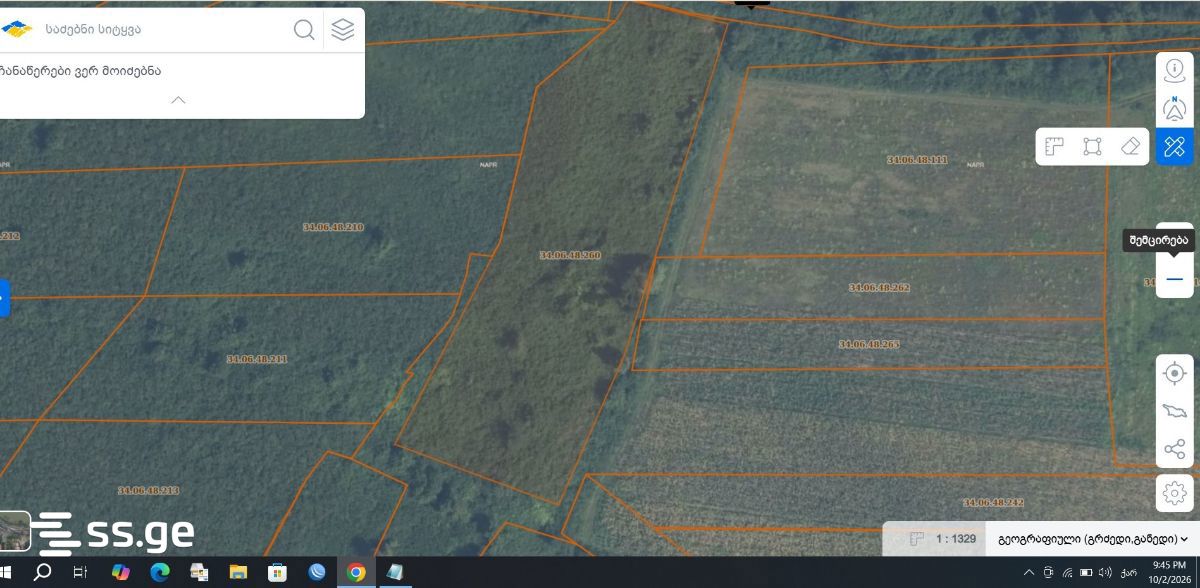Zoom out with the minus button
Image resolution: width=1200 pixels, height=588 pixels.
pos(1174,279)
